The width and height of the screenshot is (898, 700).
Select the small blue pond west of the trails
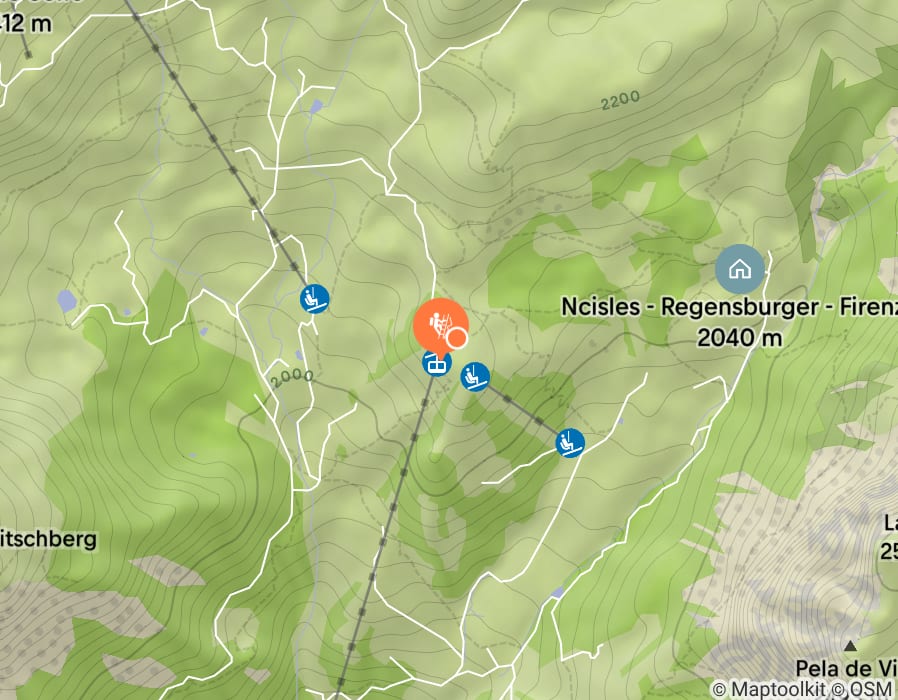(x=67, y=301)
